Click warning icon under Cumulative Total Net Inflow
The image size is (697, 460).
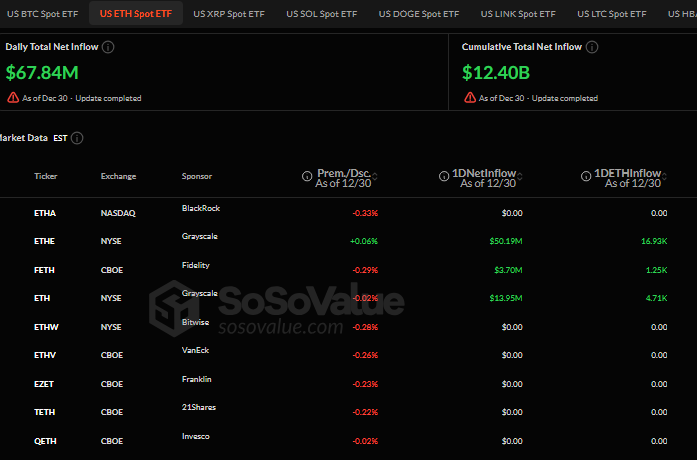(x=470, y=98)
